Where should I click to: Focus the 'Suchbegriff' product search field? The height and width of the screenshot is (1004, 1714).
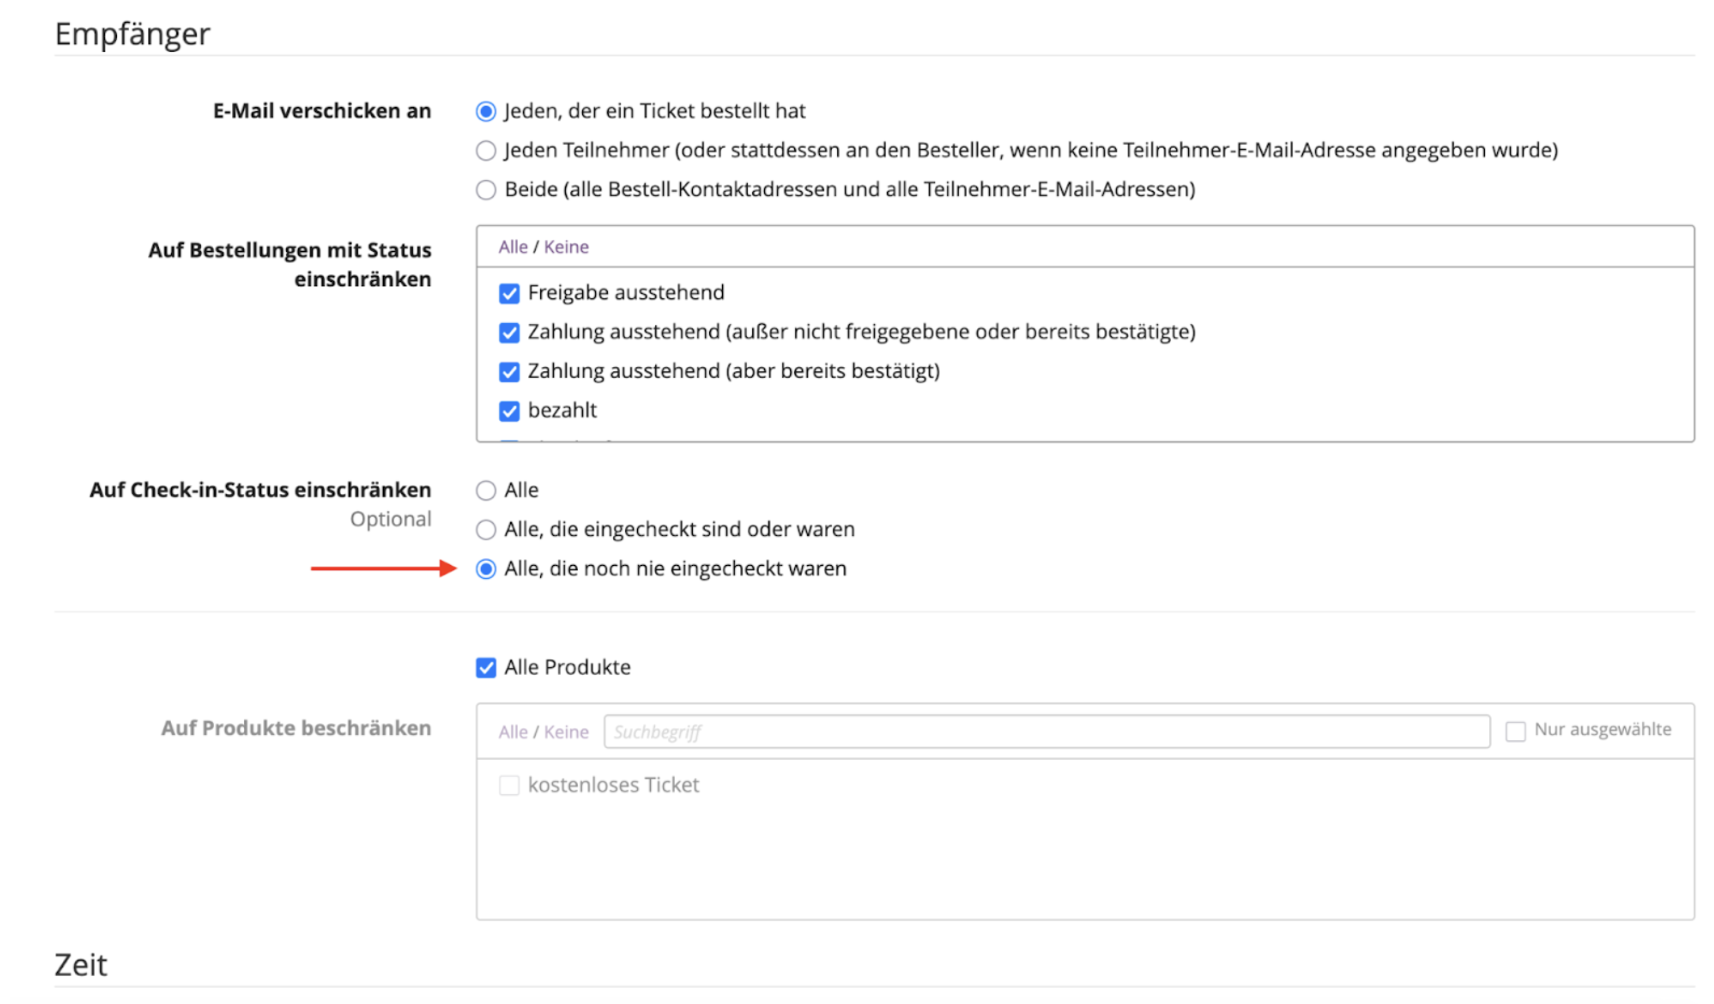[1046, 732]
